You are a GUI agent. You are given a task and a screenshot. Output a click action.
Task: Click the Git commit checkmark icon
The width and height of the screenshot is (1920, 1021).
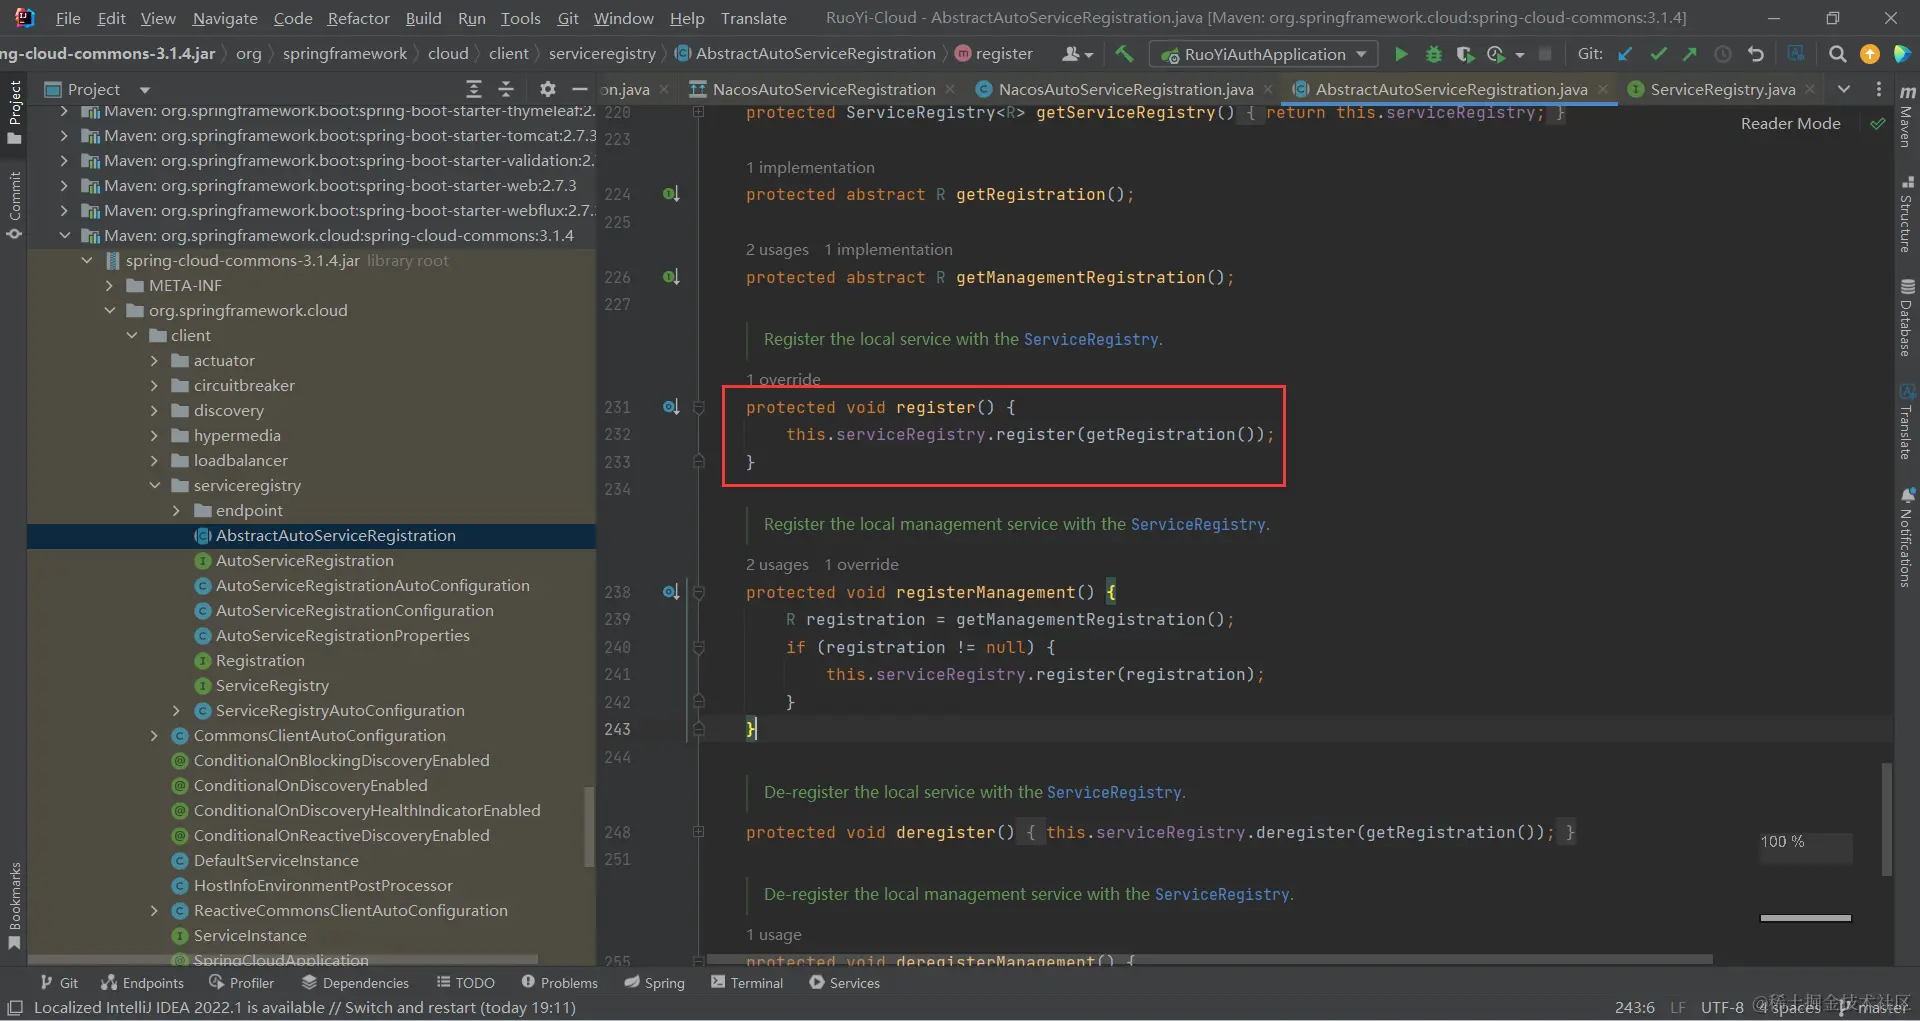[1658, 54]
